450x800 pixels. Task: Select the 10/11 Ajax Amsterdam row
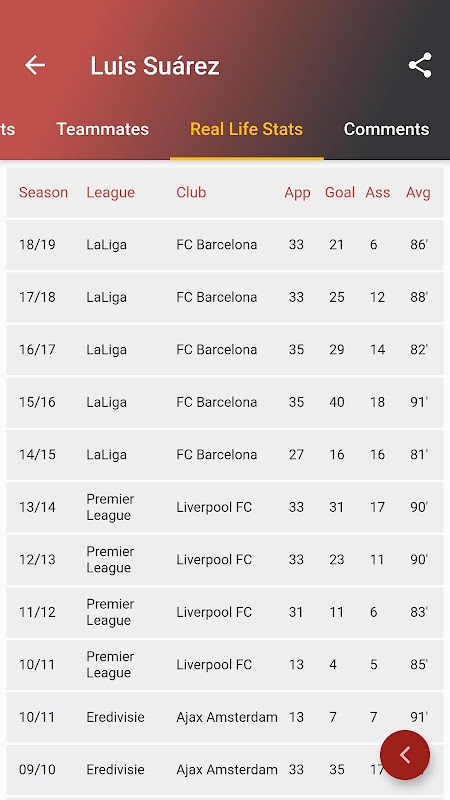[225, 717]
